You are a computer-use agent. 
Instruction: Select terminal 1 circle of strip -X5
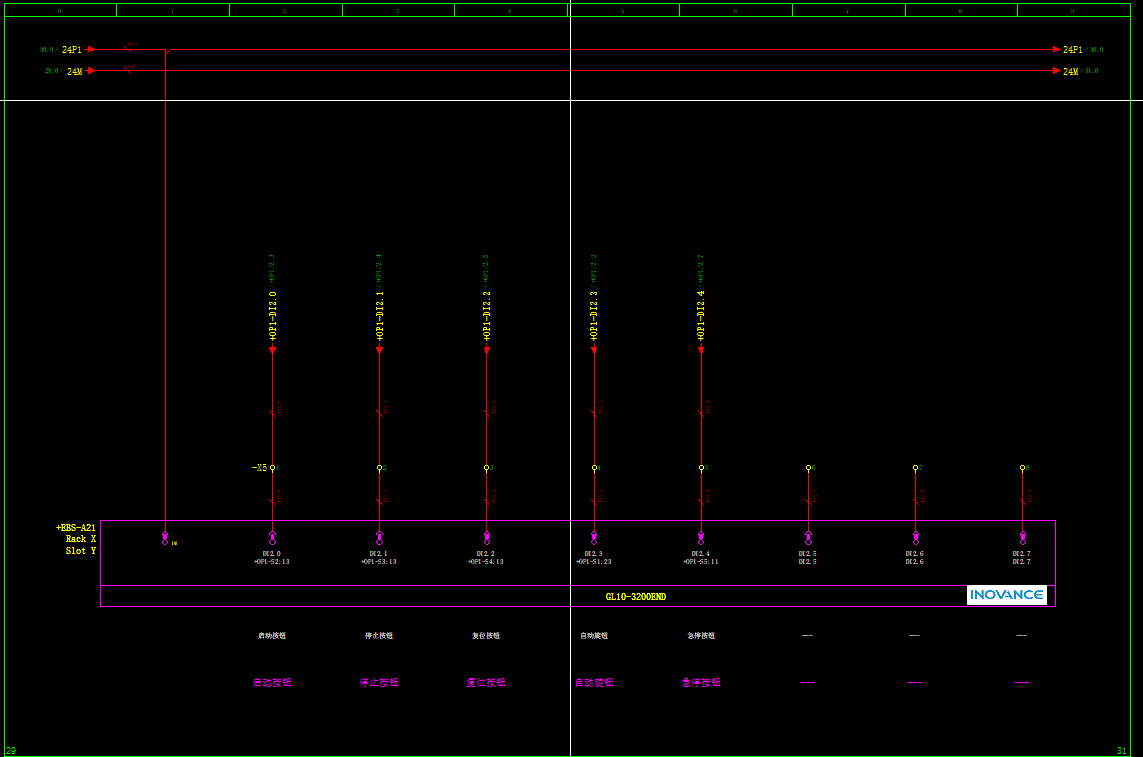click(272, 467)
